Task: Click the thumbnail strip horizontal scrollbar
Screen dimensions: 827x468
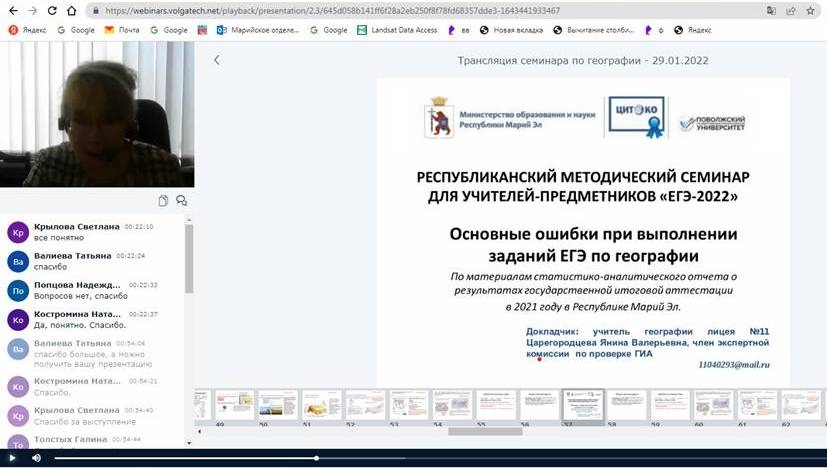Action: click(x=485, y=432)
